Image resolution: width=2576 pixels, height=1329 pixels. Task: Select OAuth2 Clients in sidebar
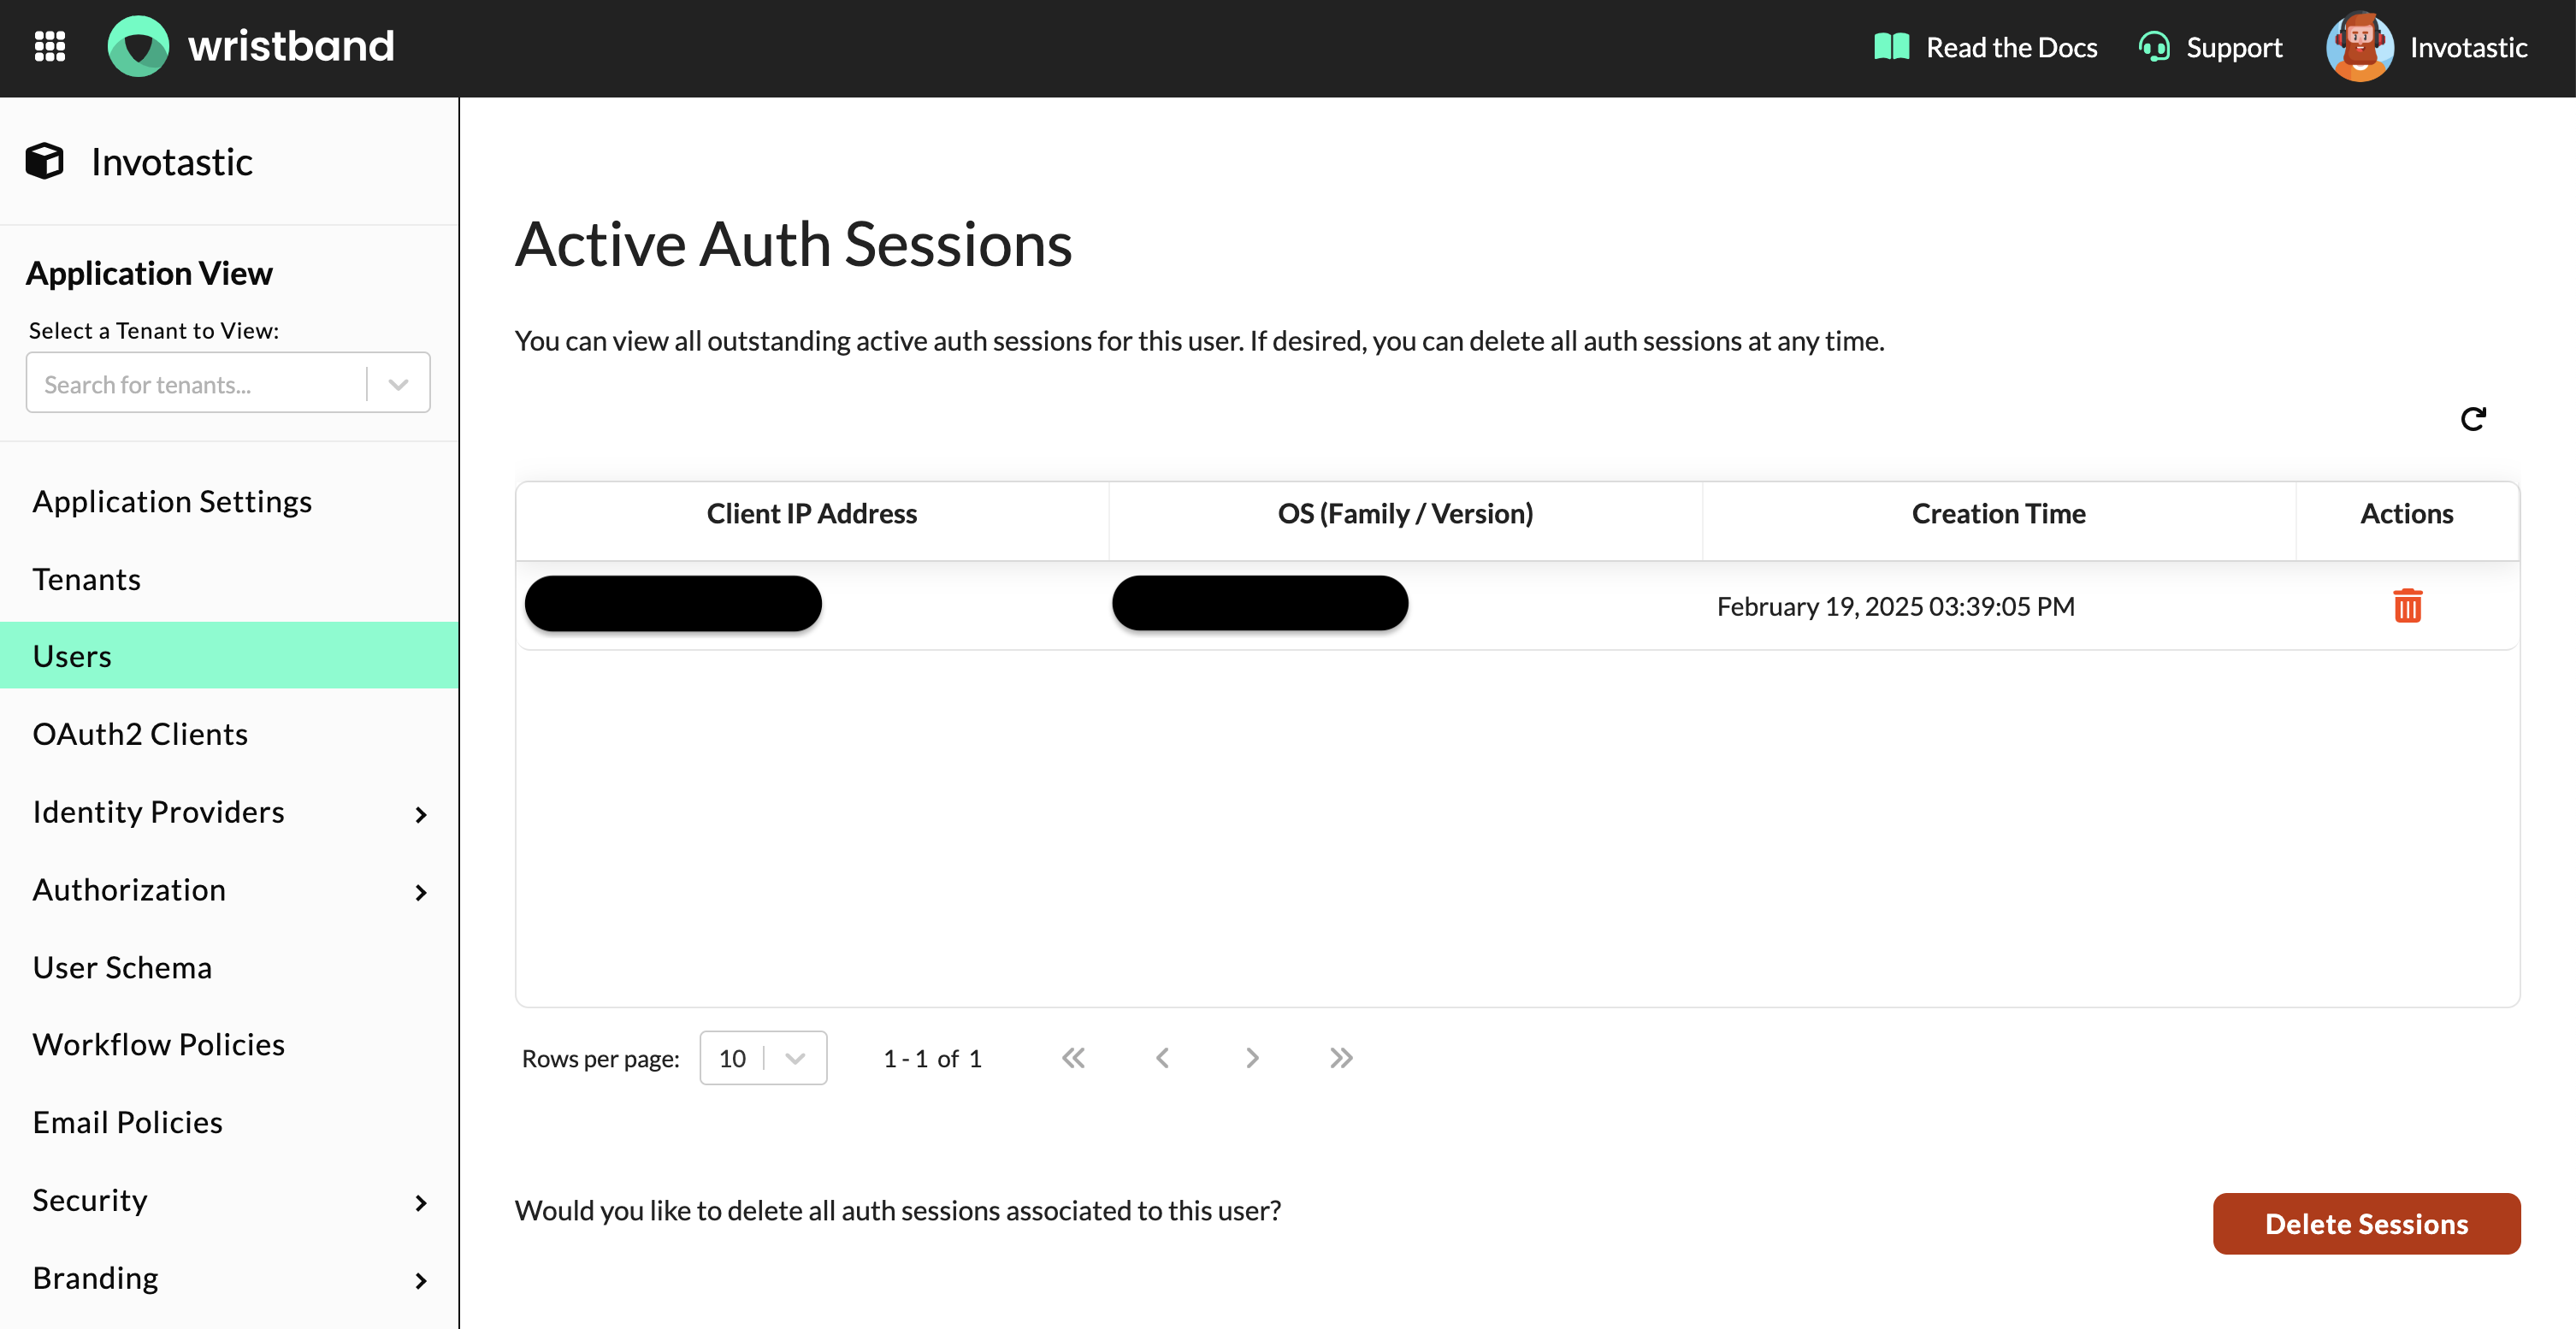click(140, 734)
